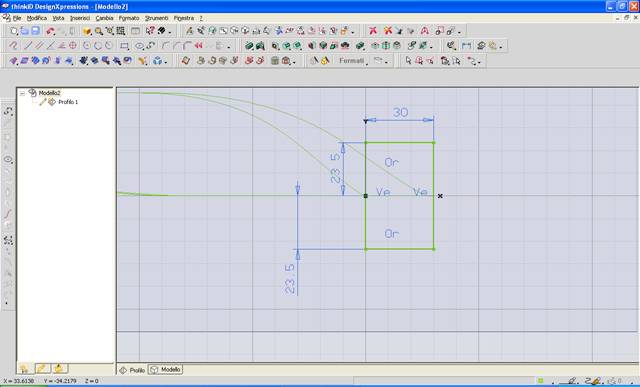Select Modello2 in the model tree
Image resolution: width=640 pixels, height=387 pixels.
tap(50, 93)
